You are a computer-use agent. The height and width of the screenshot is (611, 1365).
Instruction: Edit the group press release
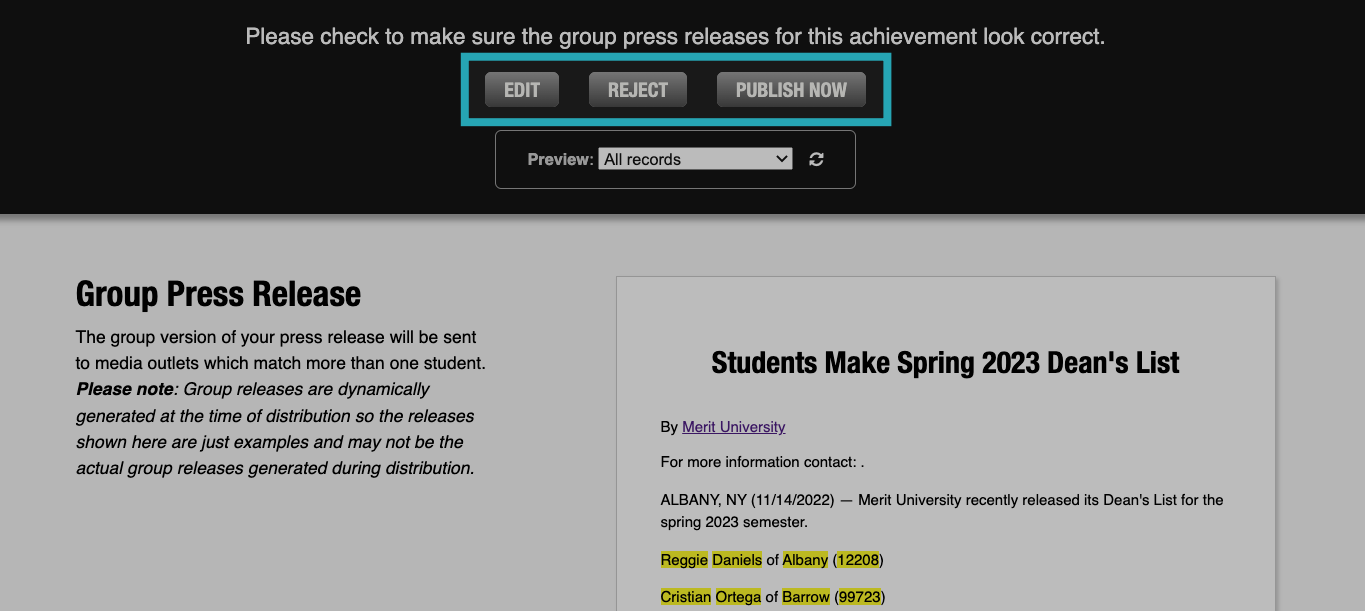521,89
